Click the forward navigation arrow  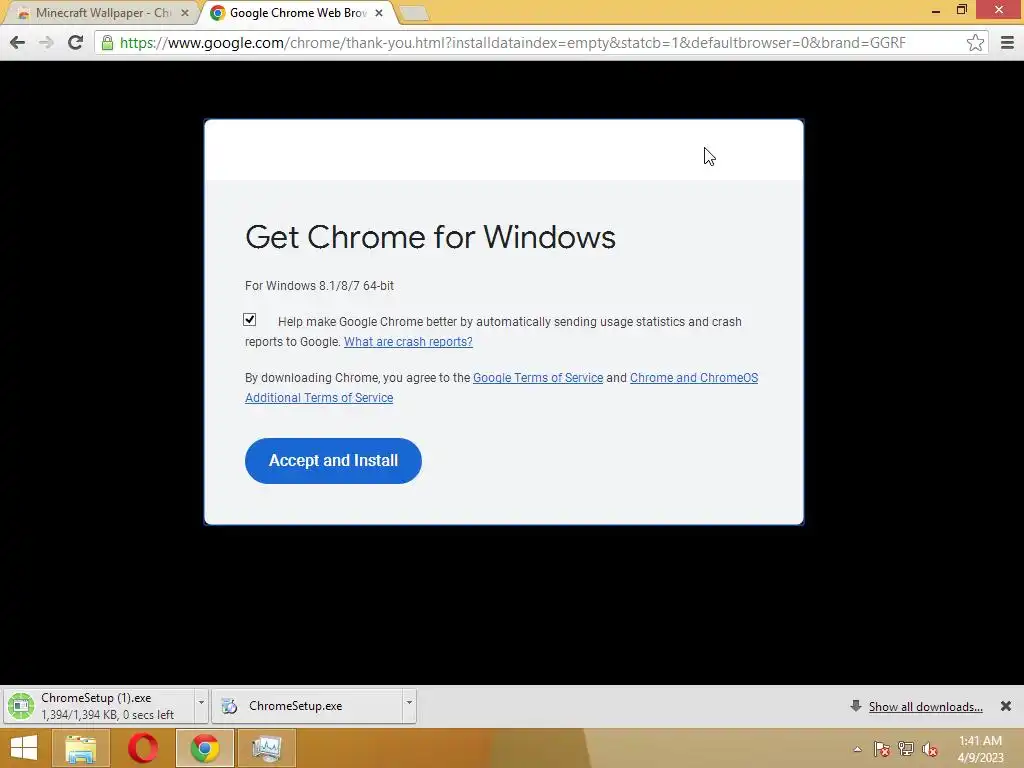pos(46,43)
